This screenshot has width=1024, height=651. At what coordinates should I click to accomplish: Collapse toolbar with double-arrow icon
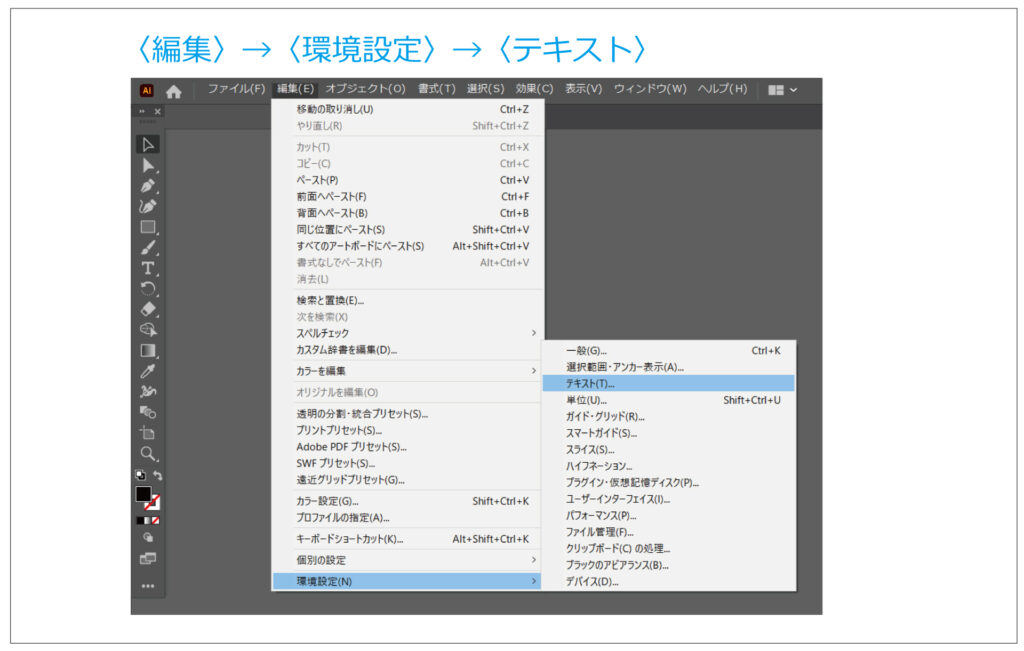tap(142, 112)
